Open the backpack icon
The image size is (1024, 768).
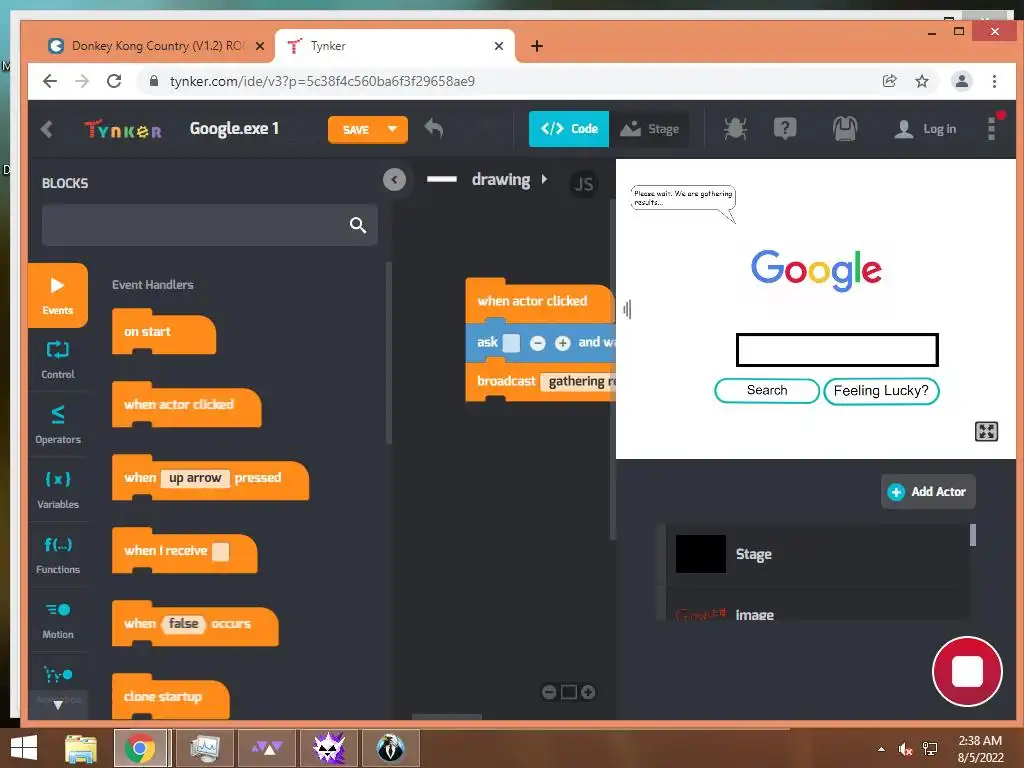(x=844, y=129)
